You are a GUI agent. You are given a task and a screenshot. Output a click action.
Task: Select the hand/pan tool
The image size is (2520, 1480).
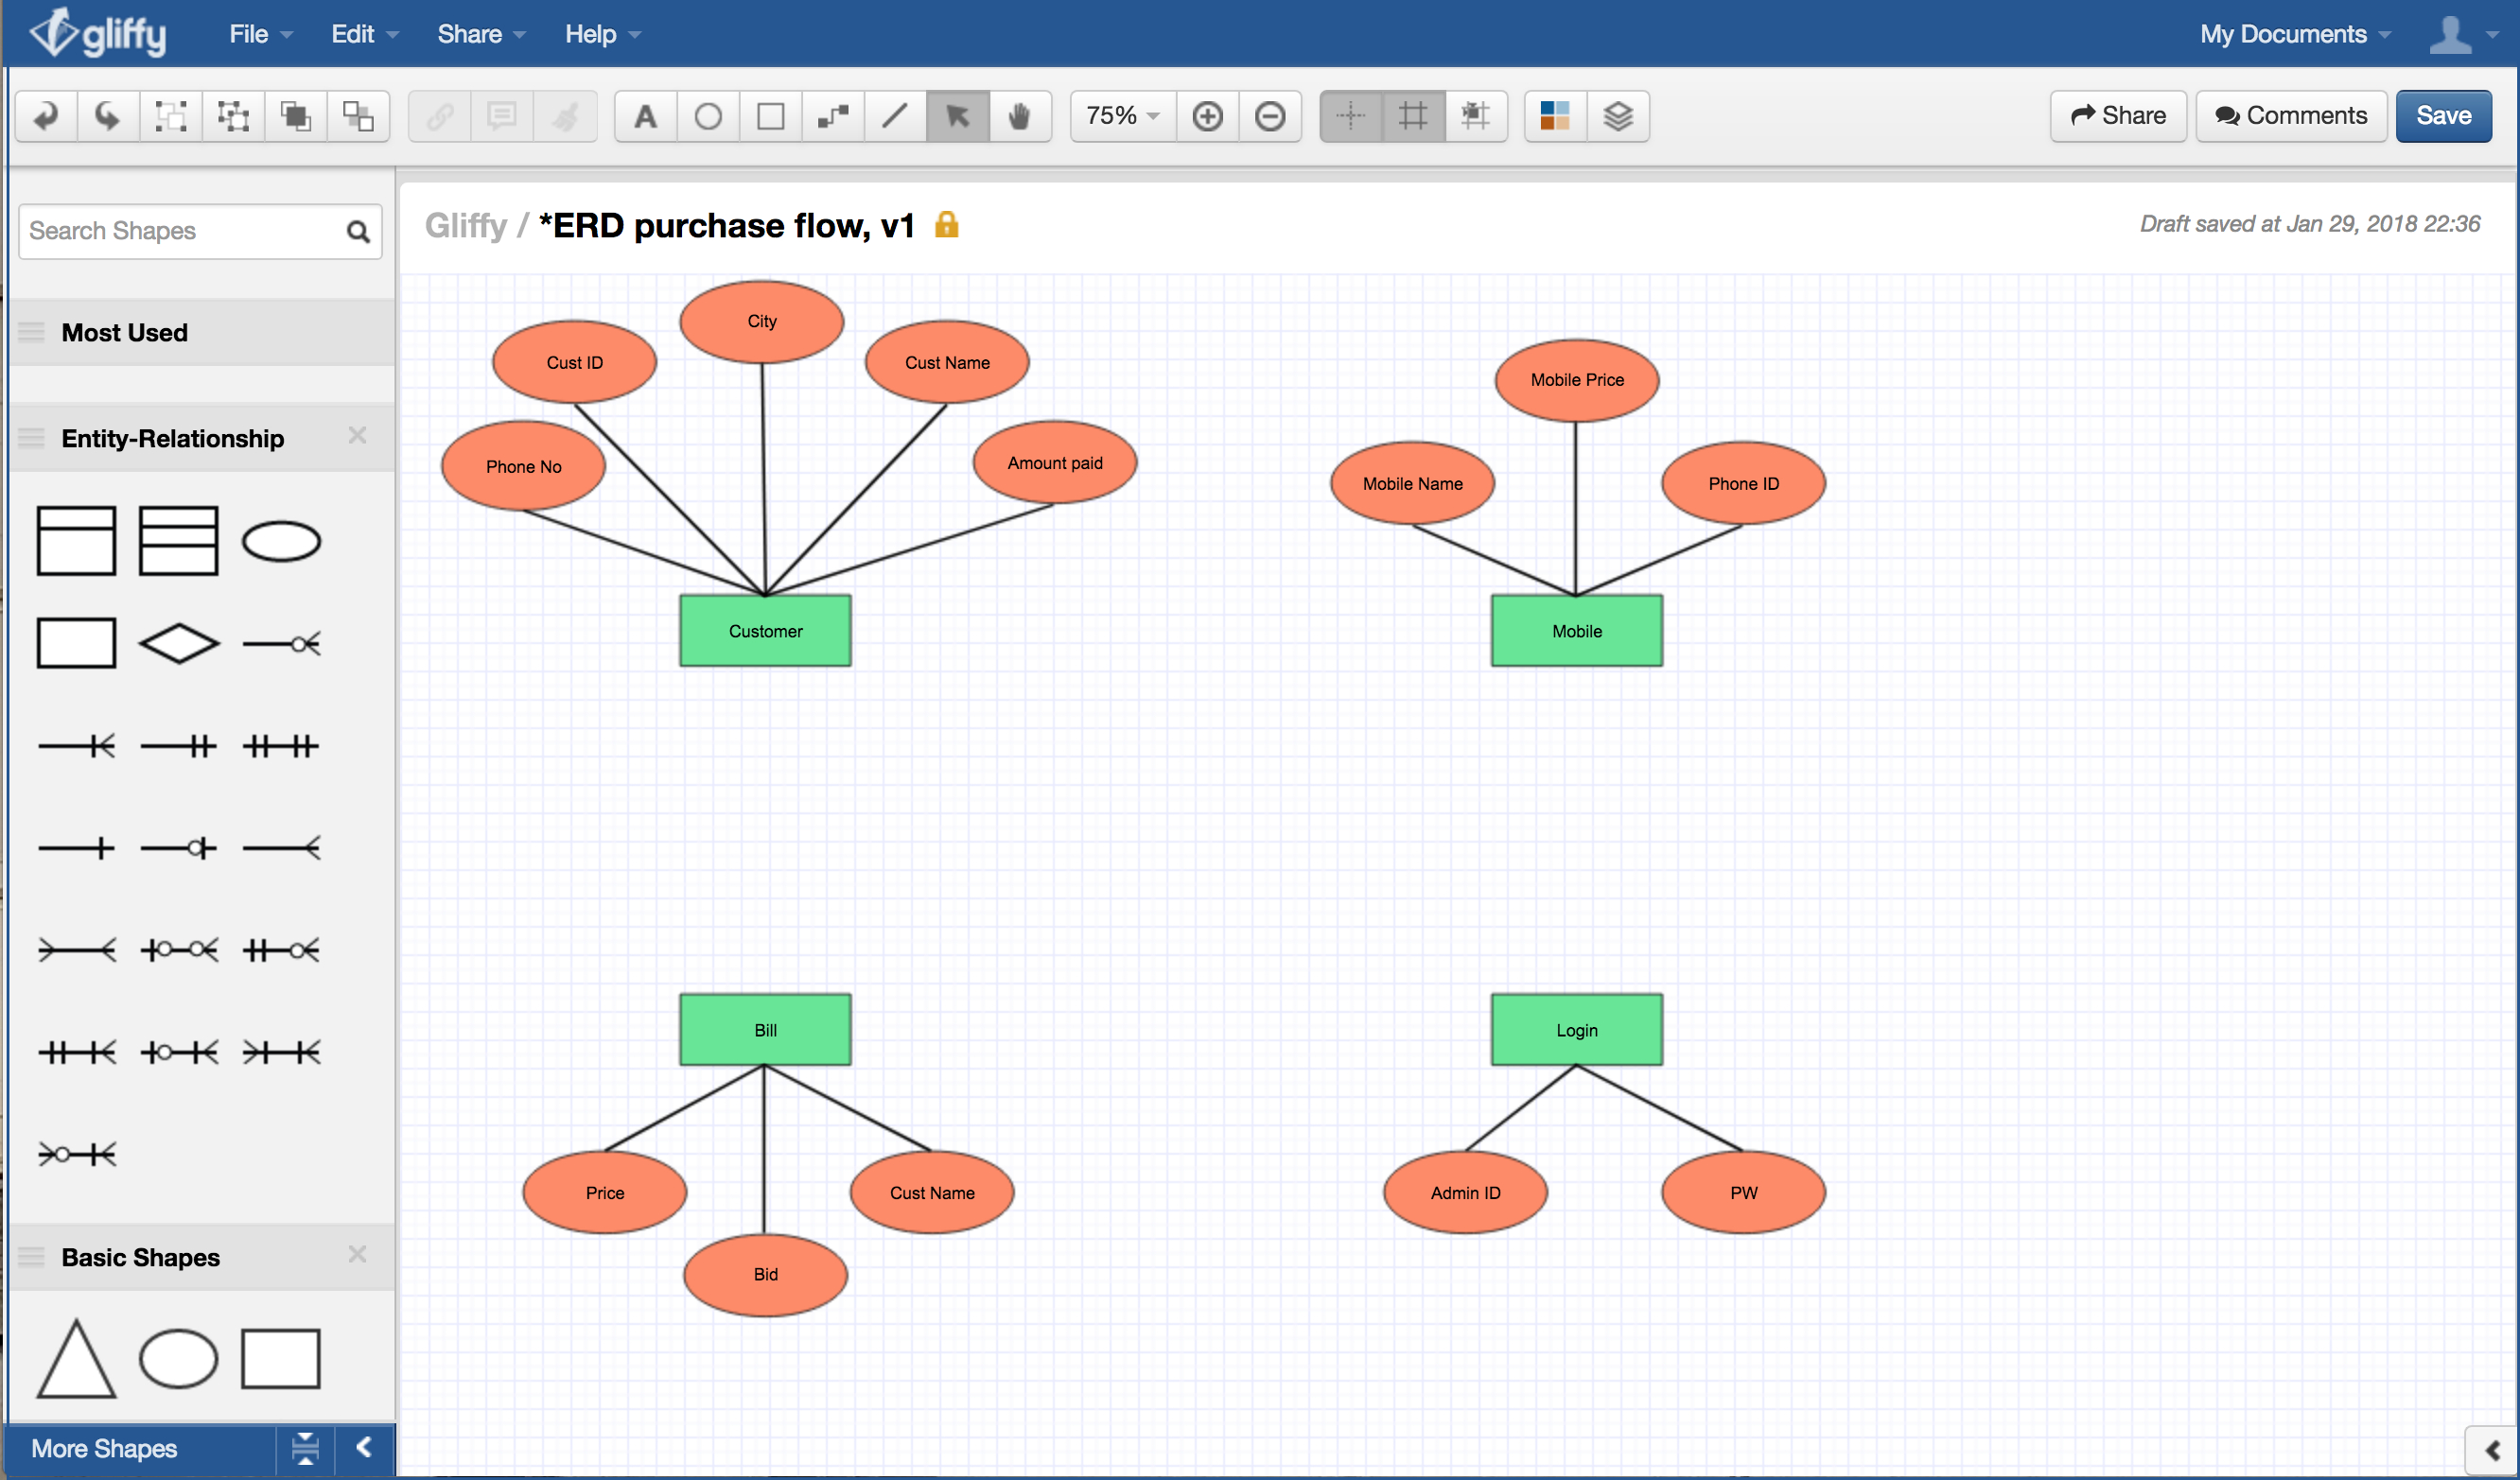tap(1021, 113)
